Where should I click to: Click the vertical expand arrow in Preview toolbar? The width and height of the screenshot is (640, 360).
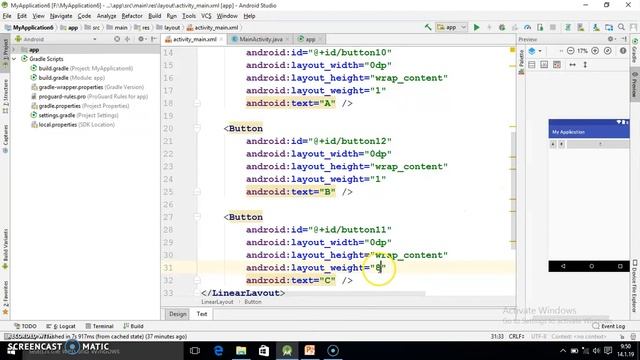tap(585, 65)
